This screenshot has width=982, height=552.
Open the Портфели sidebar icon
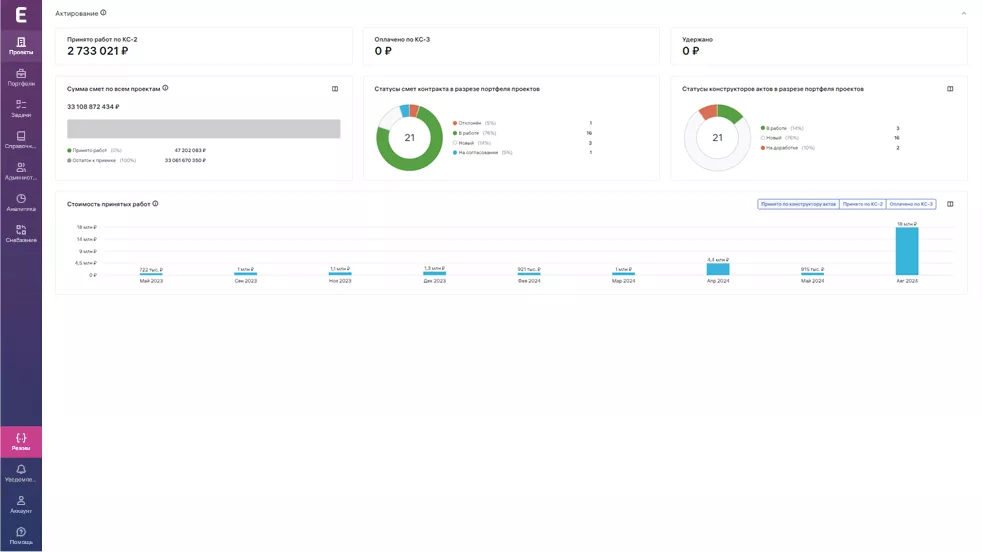[21, 77]
